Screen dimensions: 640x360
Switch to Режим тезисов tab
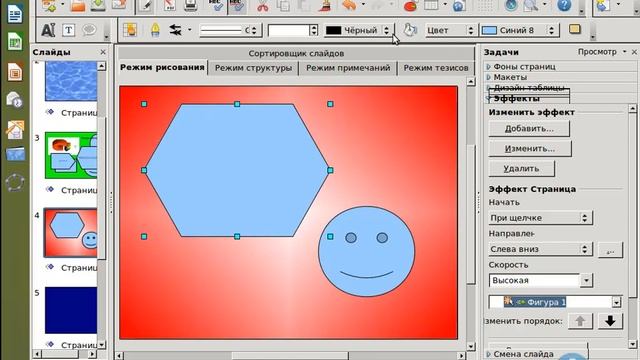tap(436, 68)
